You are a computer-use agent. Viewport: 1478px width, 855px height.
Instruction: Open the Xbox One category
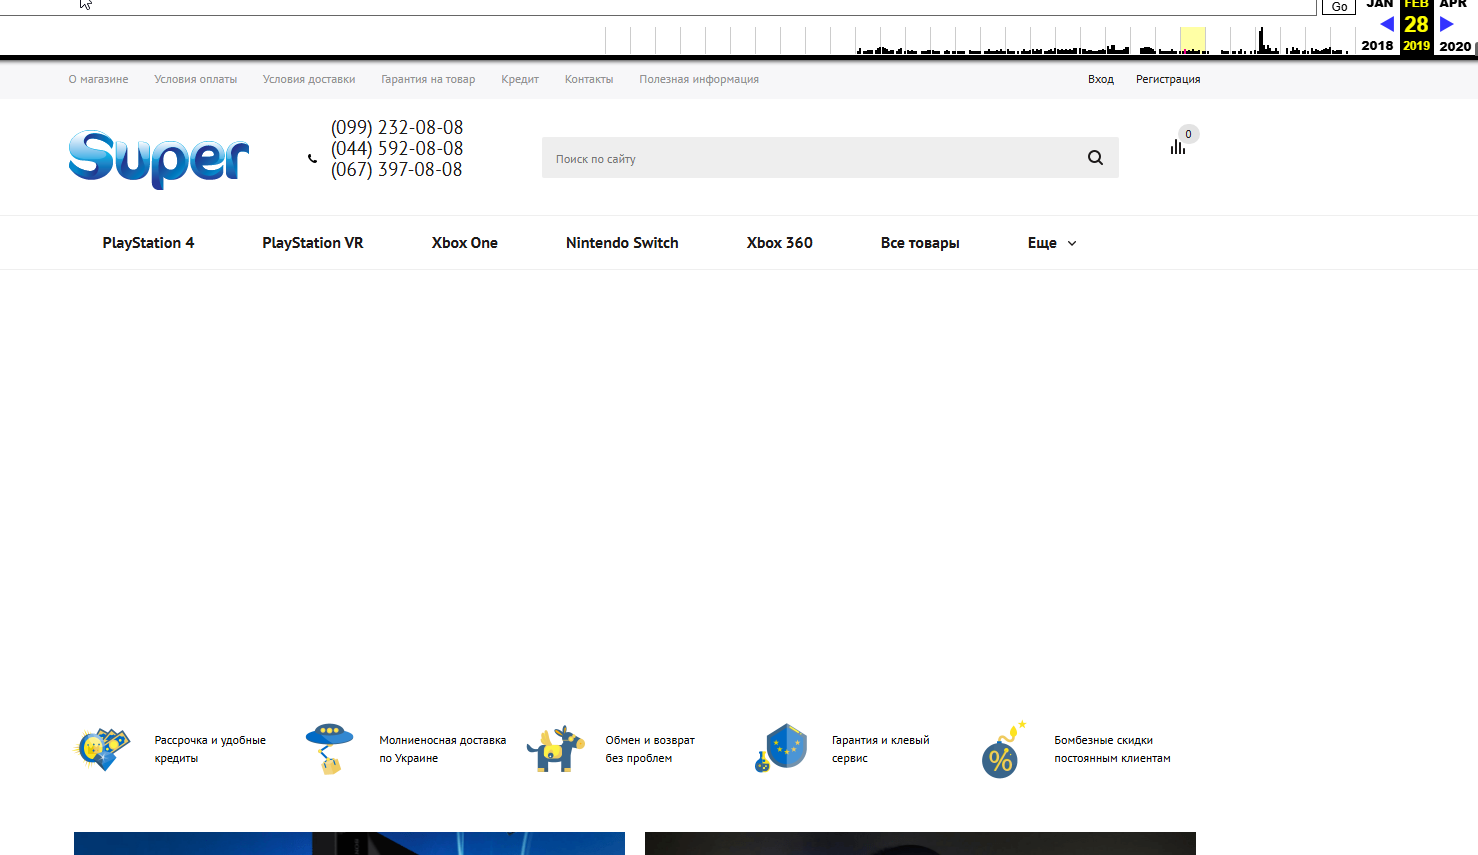pos(465,243)
